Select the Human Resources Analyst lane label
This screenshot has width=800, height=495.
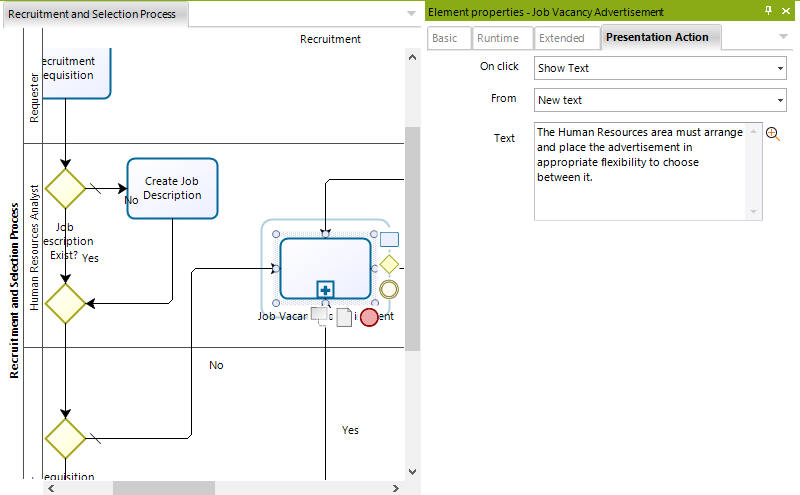(x=34, y=248)
